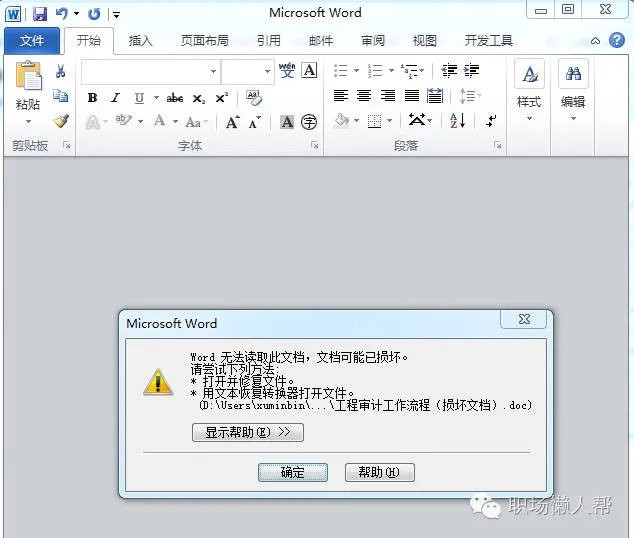634x538 pixels.
Task: Click 显示帮助(E) >> button in dialog
Action: point(247,433)
